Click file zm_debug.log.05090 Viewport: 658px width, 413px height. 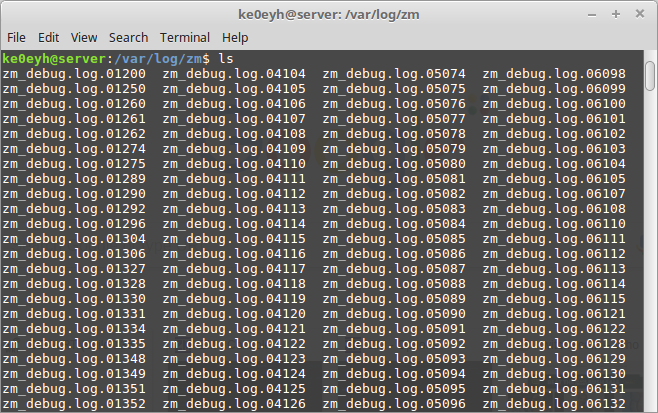(x=394, y=314)
